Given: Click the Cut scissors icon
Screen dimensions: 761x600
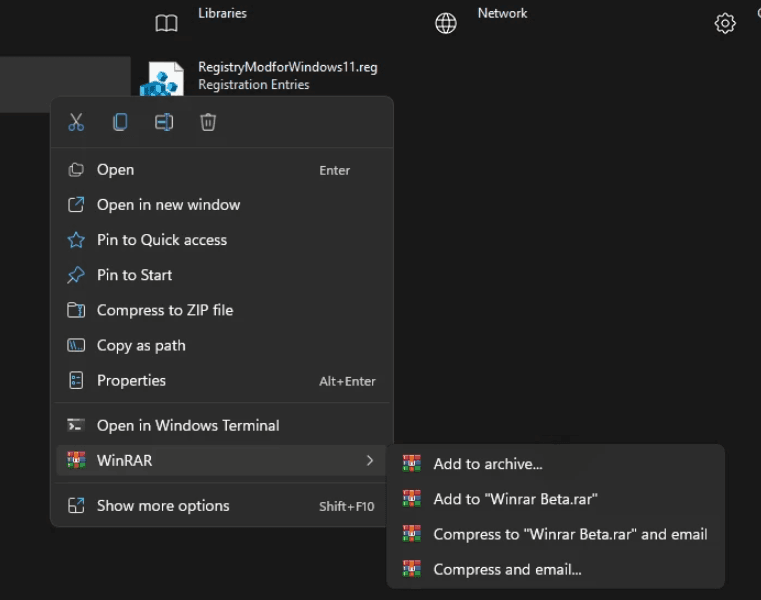Looking at the screenshot, I should [76, 122].
